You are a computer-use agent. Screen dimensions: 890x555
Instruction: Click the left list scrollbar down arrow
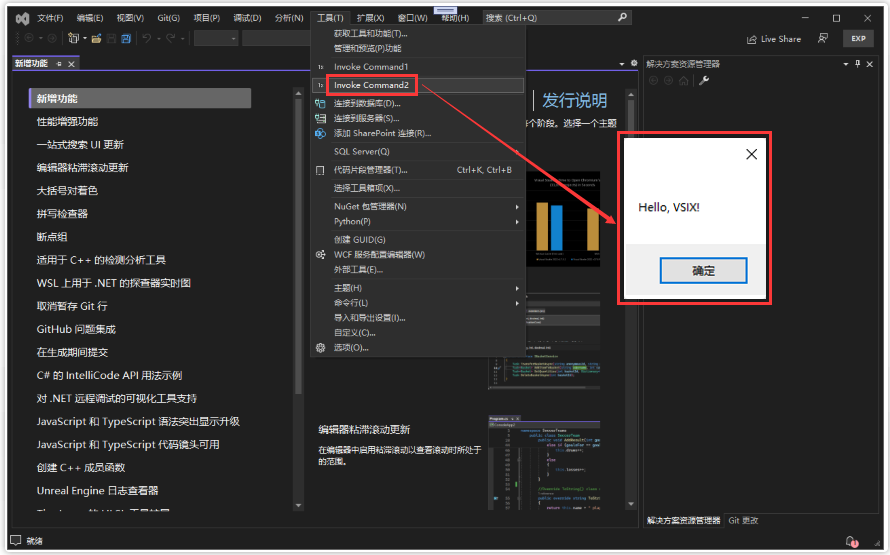(298, 505)
